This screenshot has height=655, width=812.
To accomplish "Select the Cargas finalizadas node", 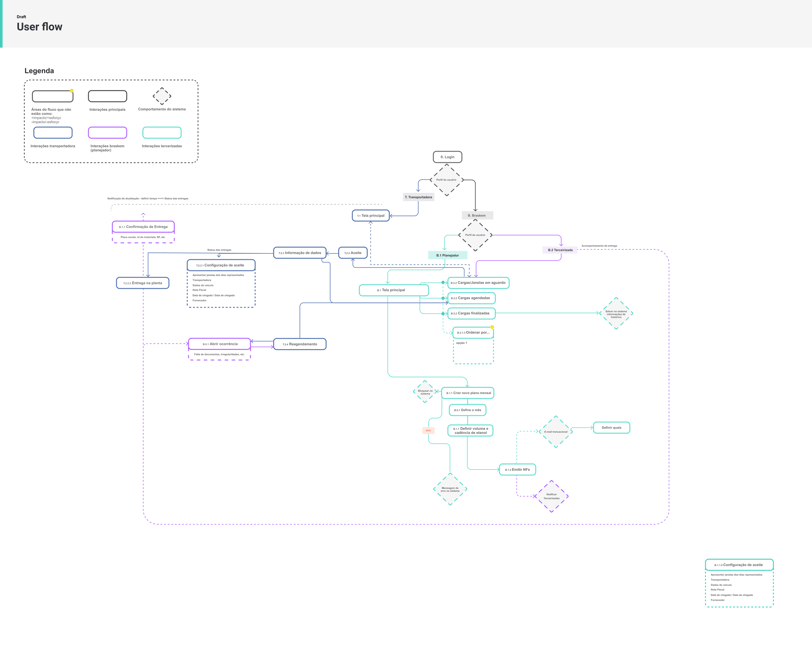I will tap(472, 313).
